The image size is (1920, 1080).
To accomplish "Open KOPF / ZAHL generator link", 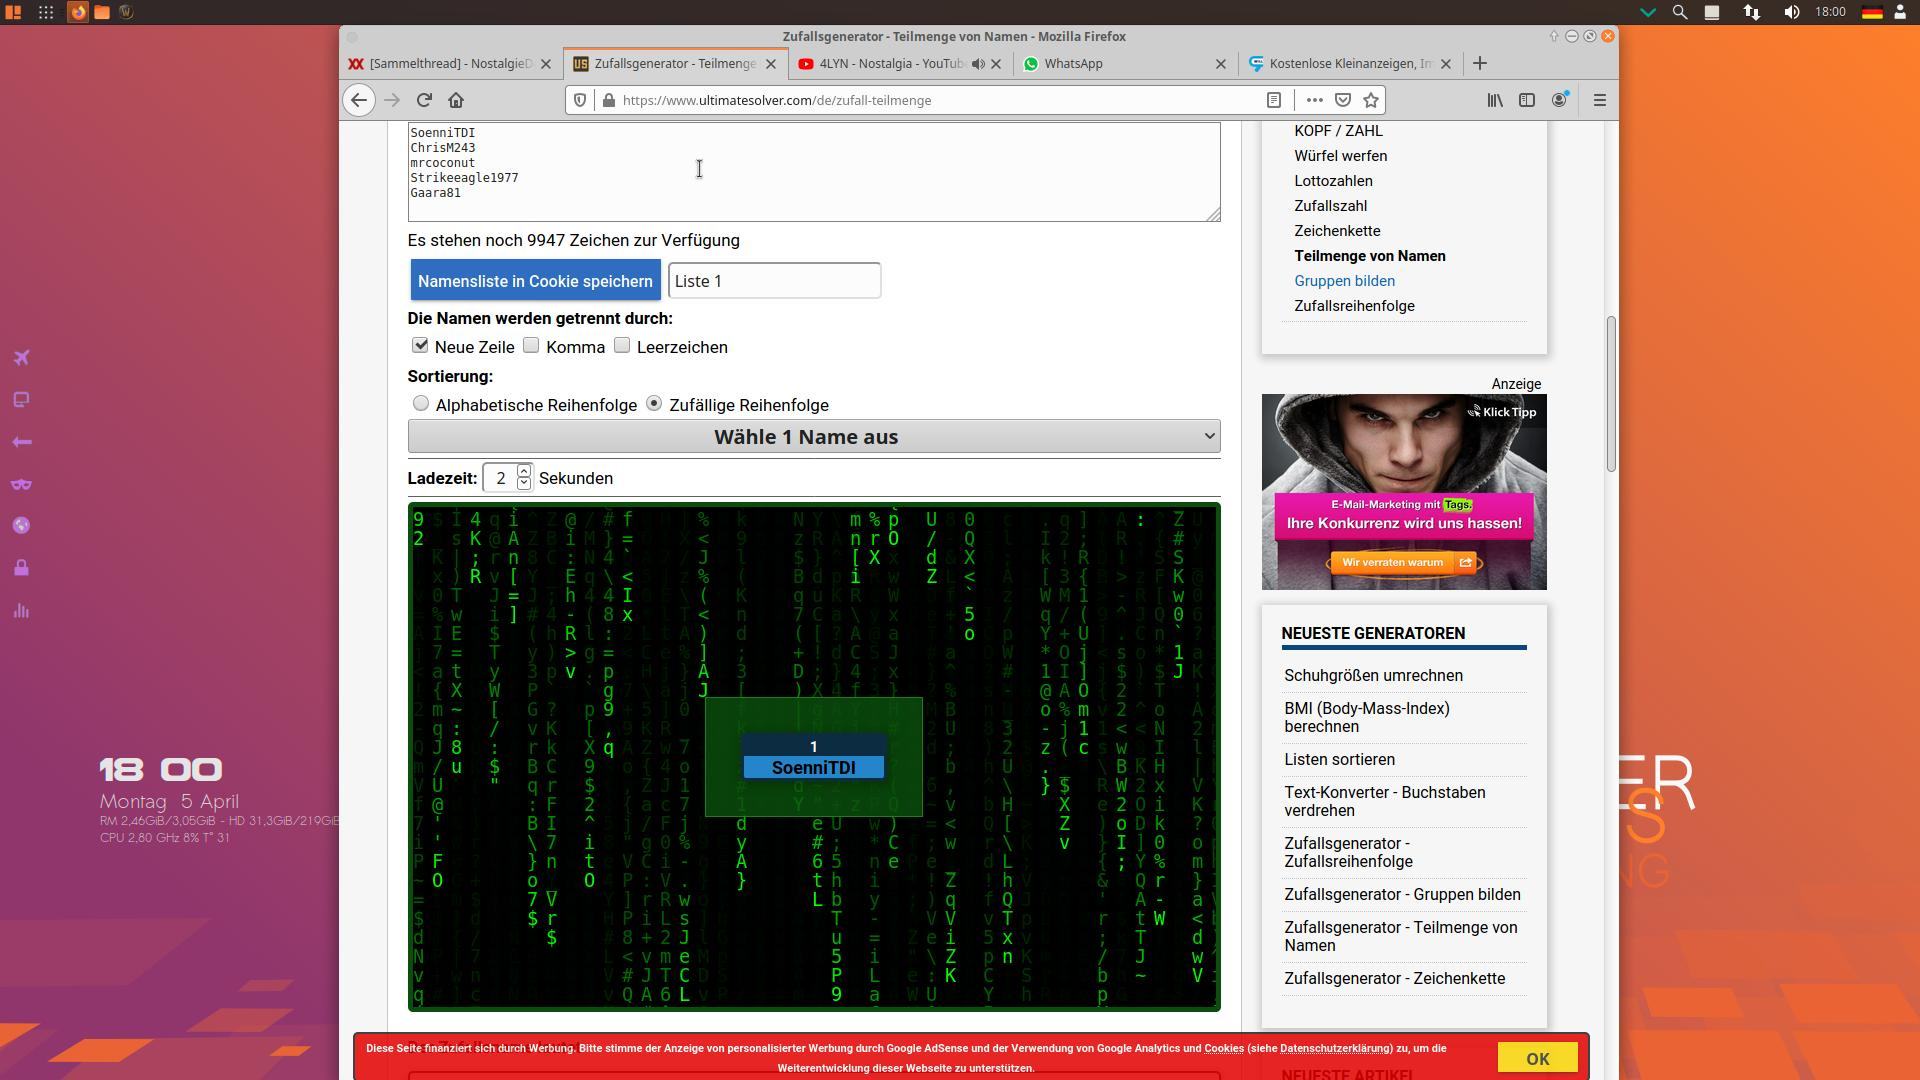I will 1338,131.
